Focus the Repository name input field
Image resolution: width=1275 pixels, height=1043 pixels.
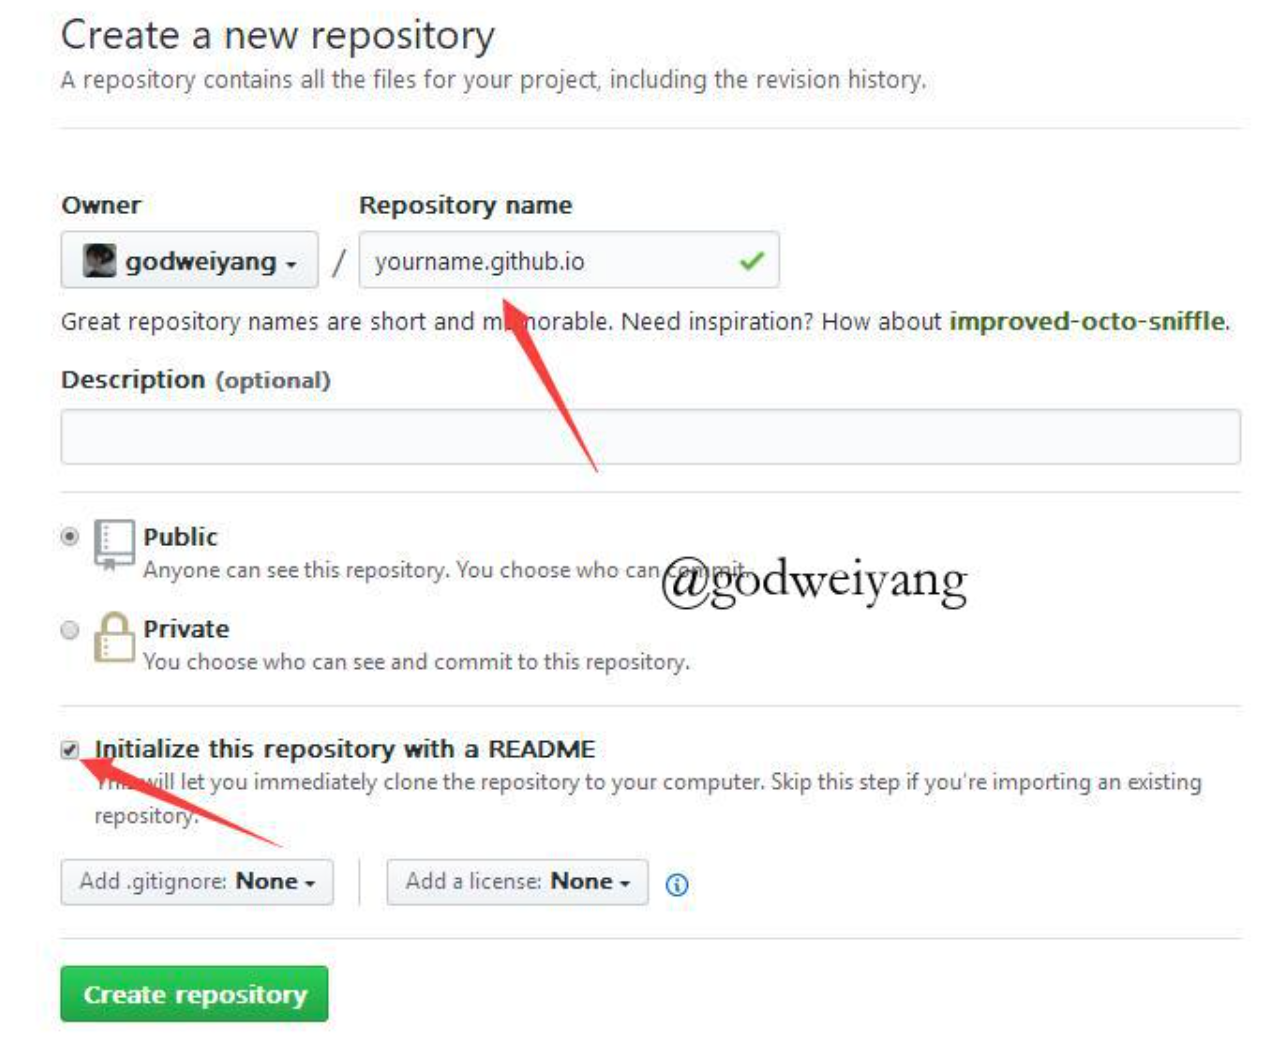(569, 260)
